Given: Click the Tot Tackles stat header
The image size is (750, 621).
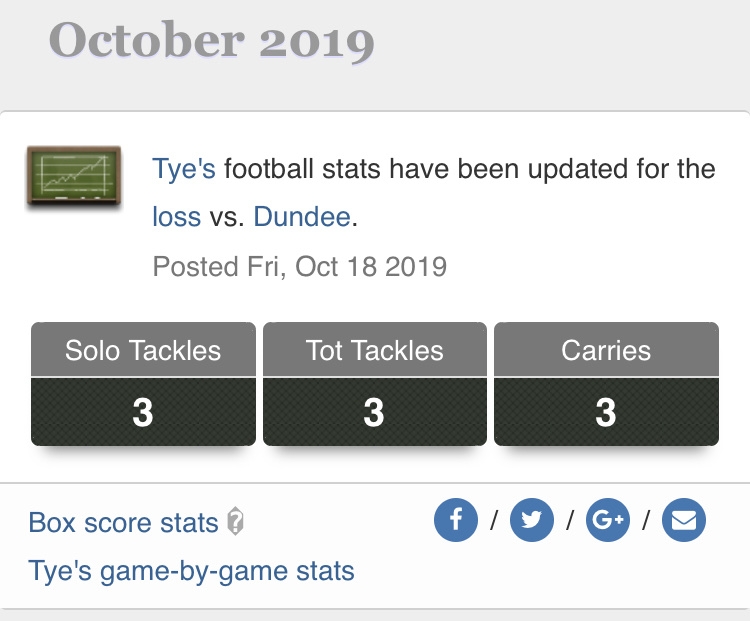Looking at the screenshot, I should pyautogui.click(x=375, y=351).
